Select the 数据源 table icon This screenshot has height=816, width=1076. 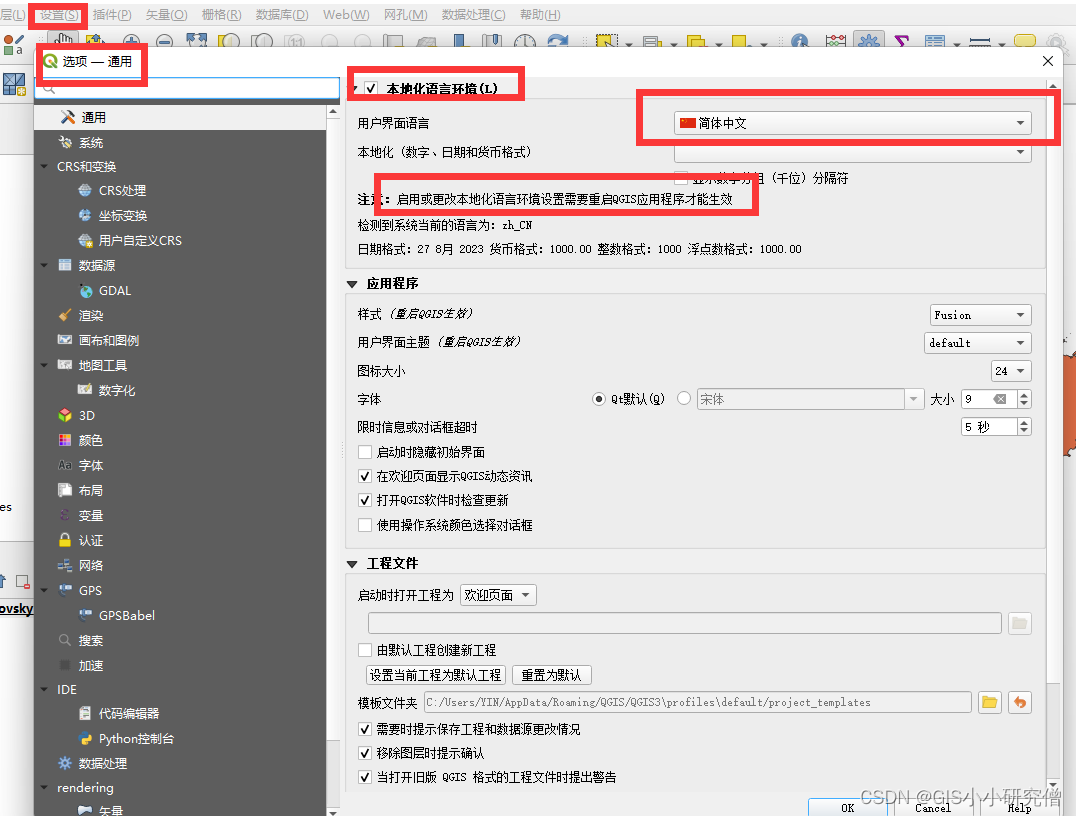pyautogui.click(x=65, y=265)
